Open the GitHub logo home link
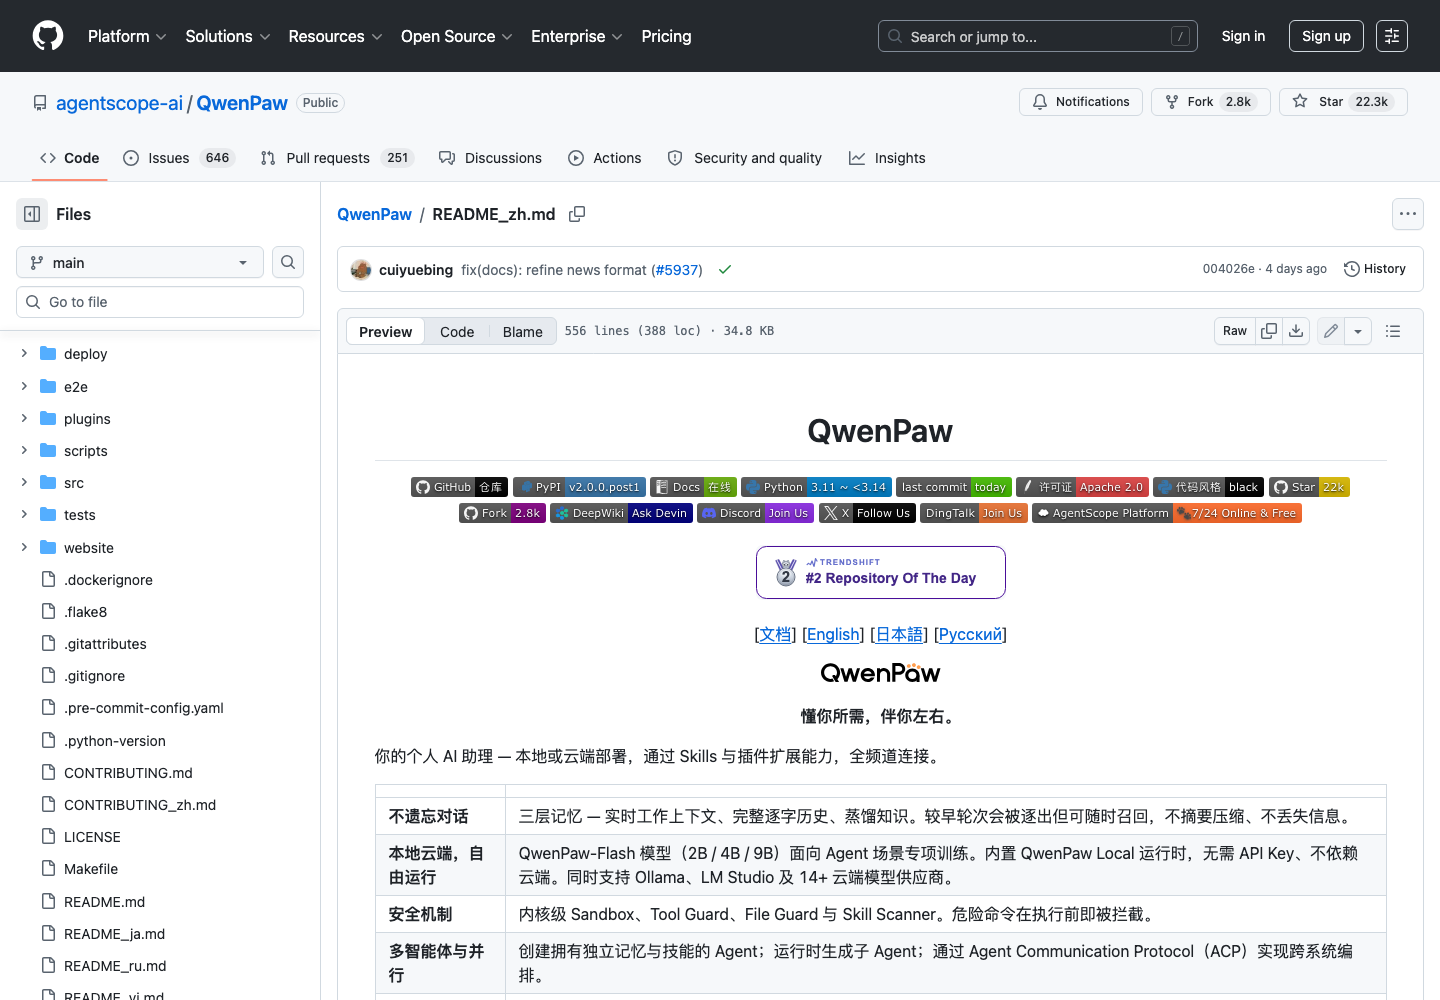 [x=48, y=36]
